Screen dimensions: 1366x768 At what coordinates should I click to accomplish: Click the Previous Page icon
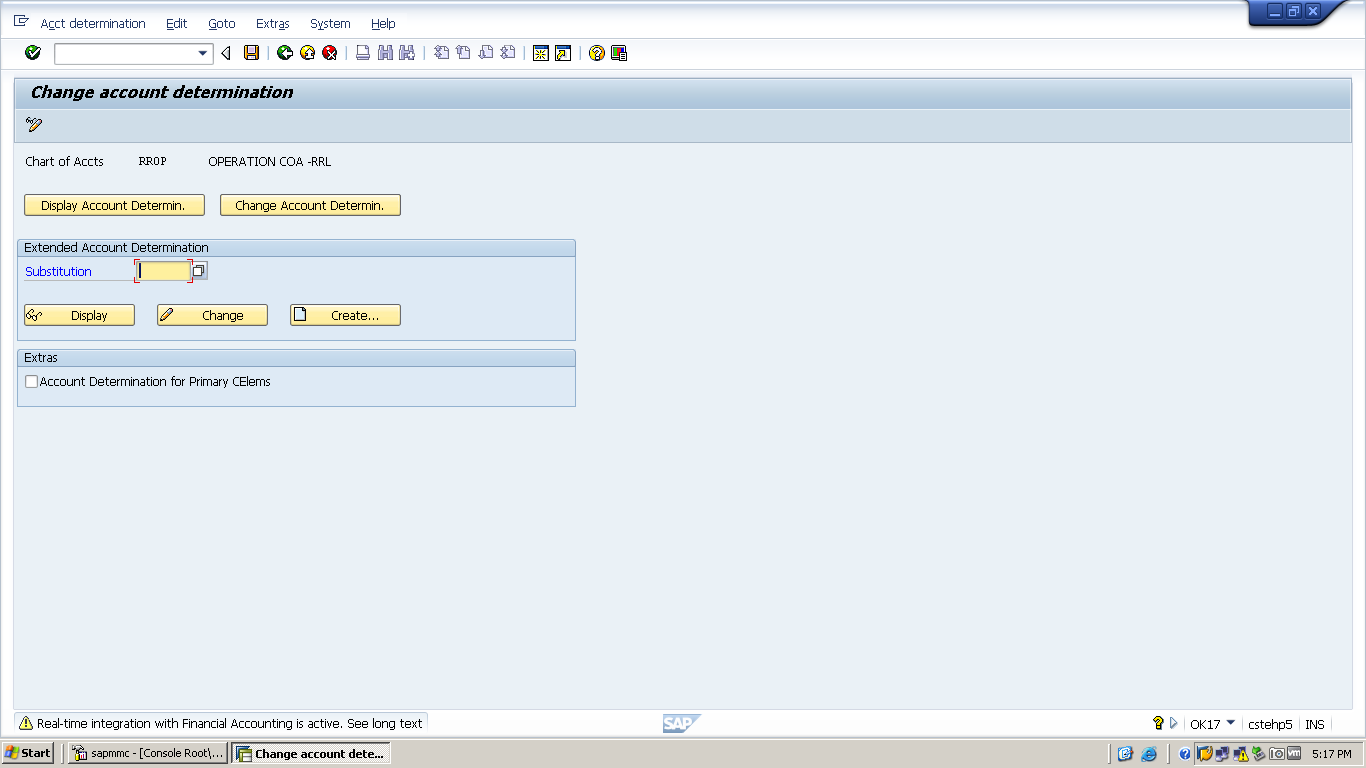coord(463,53)
